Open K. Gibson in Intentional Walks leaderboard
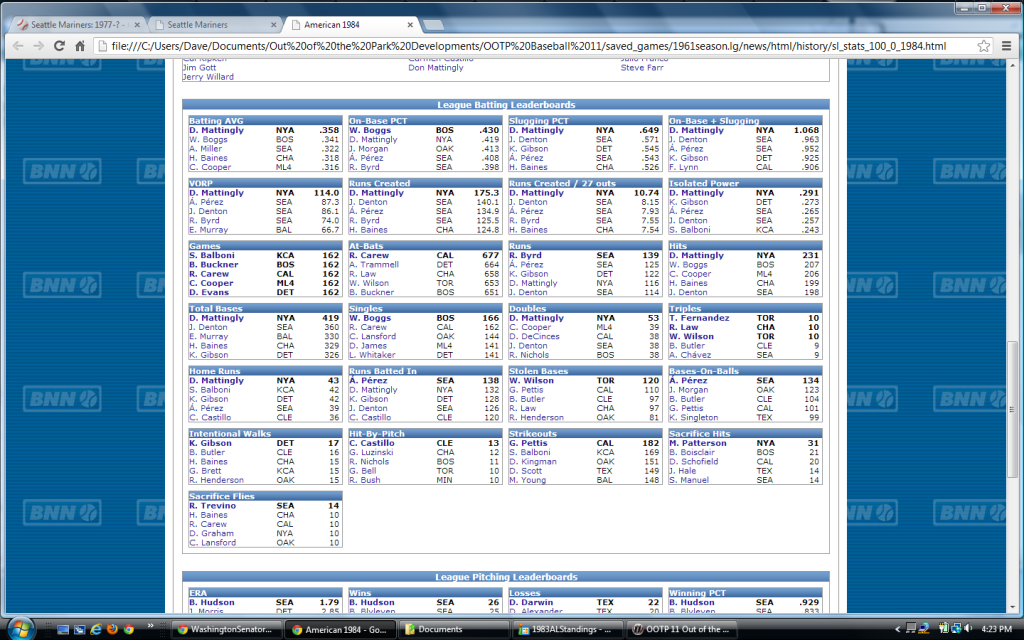Image resolution: width=1024 pixels, height=640 pixels. click(x=210, y=443)
